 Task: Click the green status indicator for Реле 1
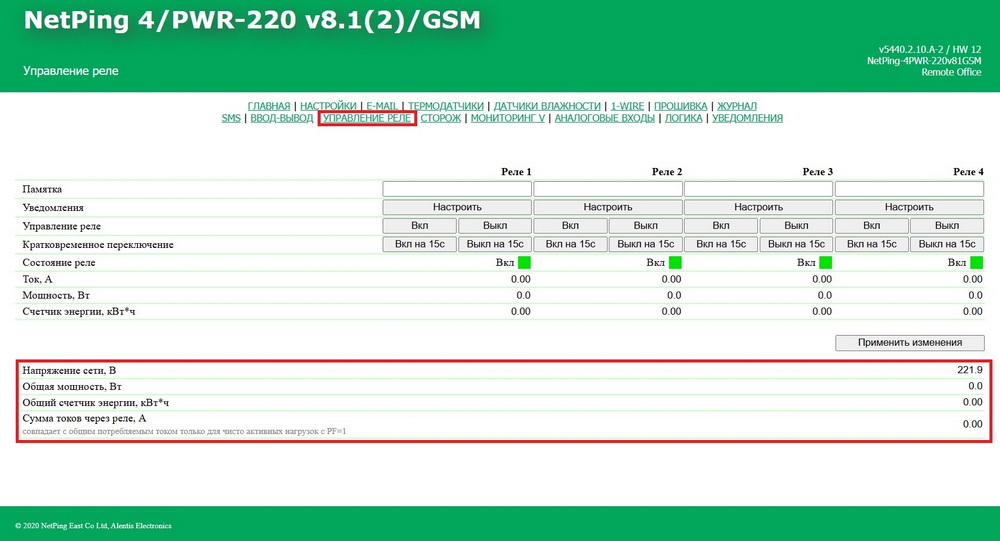pyautogui.click(x=525, y=262)
